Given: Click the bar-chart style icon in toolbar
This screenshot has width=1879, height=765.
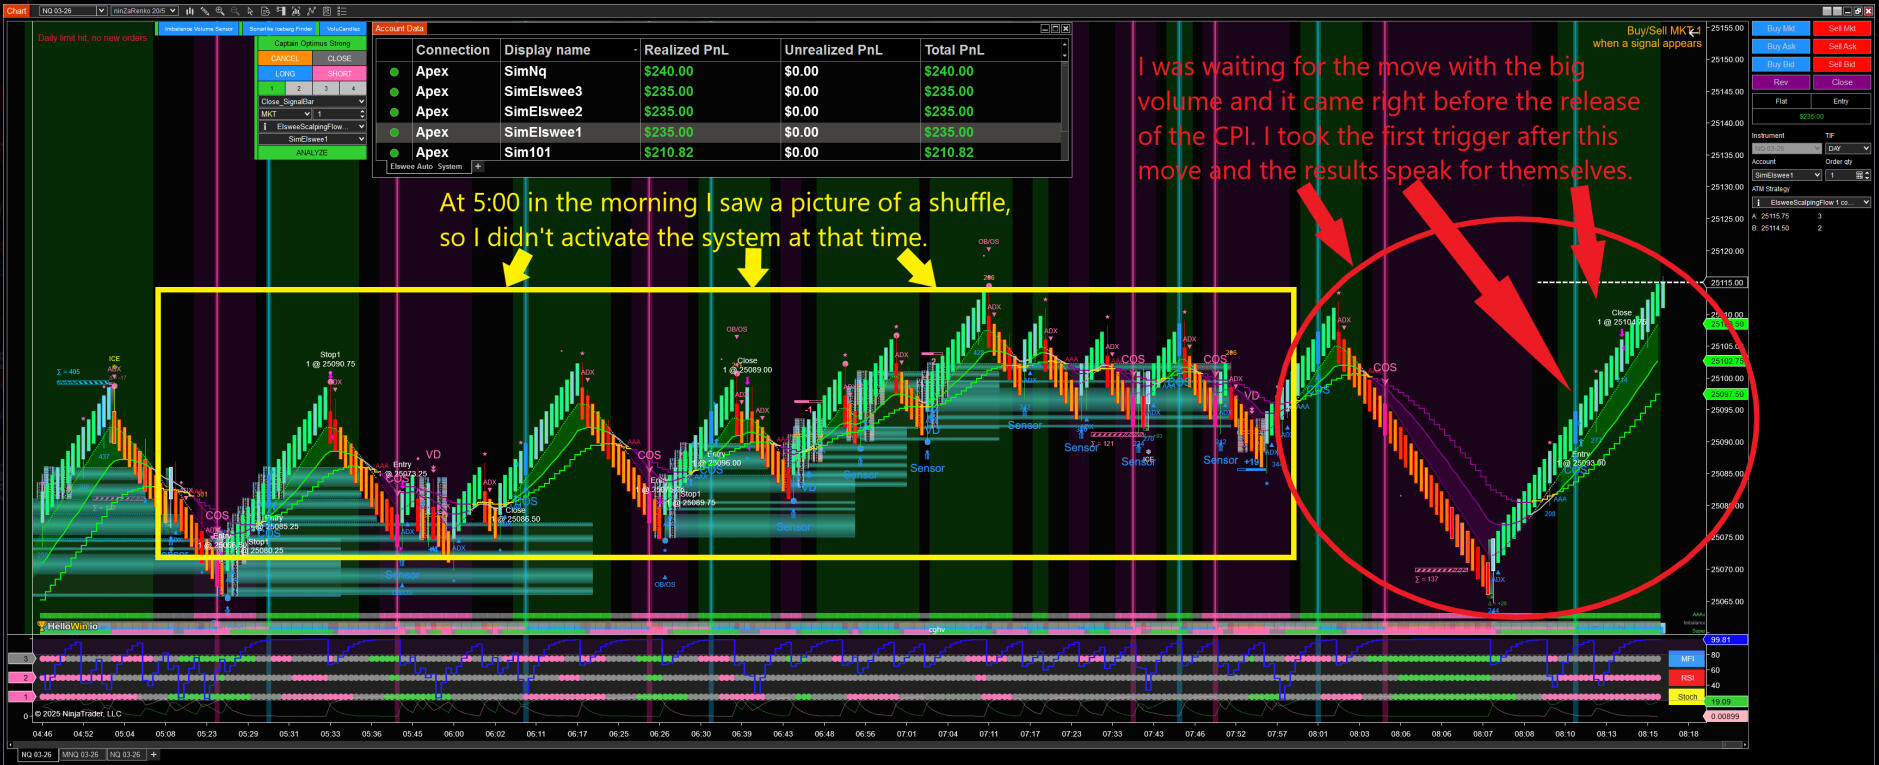Looking at the screenshot, I should pos(191,11).
